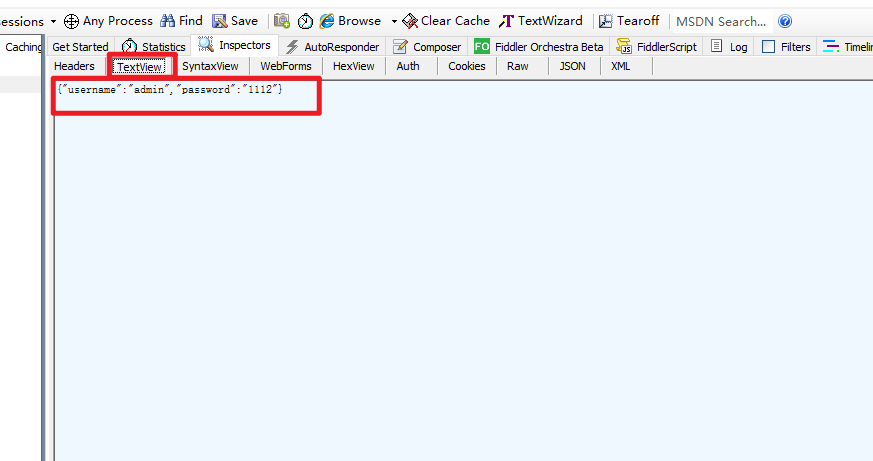
Task: Select the Headers inspector tab
Action: (74, 66)
